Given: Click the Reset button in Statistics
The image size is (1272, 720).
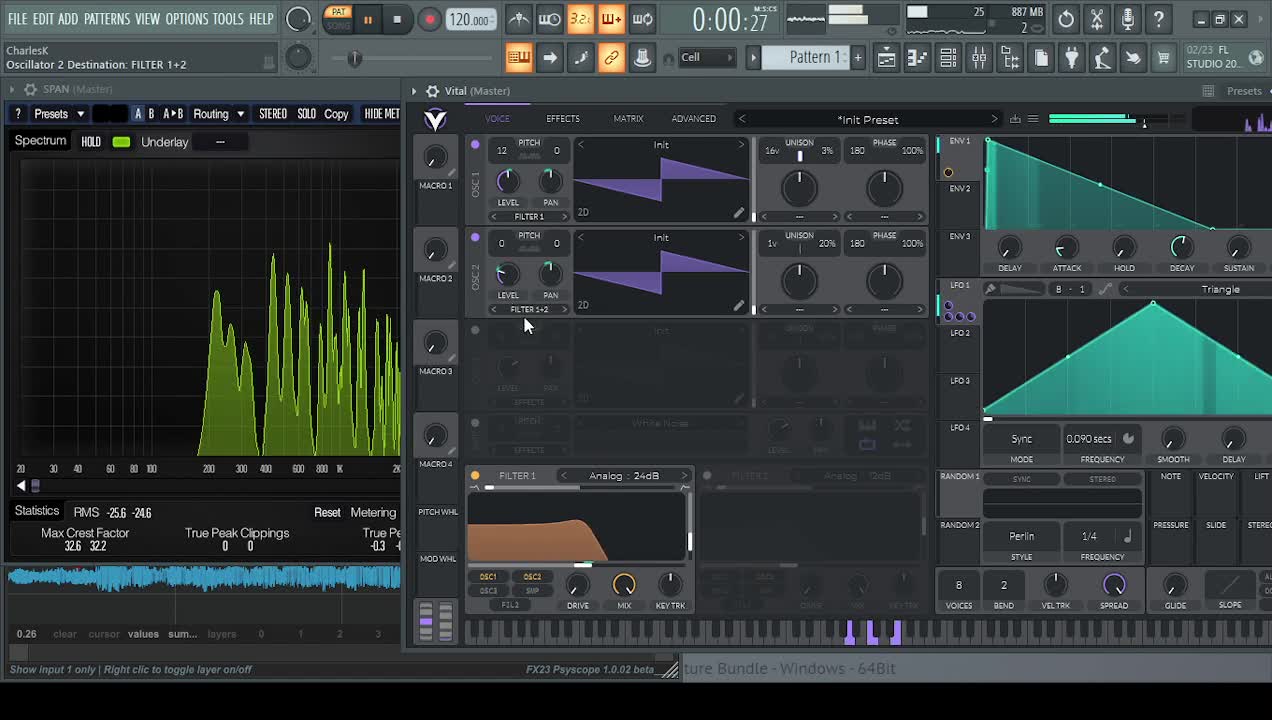Looking at the screenshot, I should pyautogui.click(x=327, y=512).
